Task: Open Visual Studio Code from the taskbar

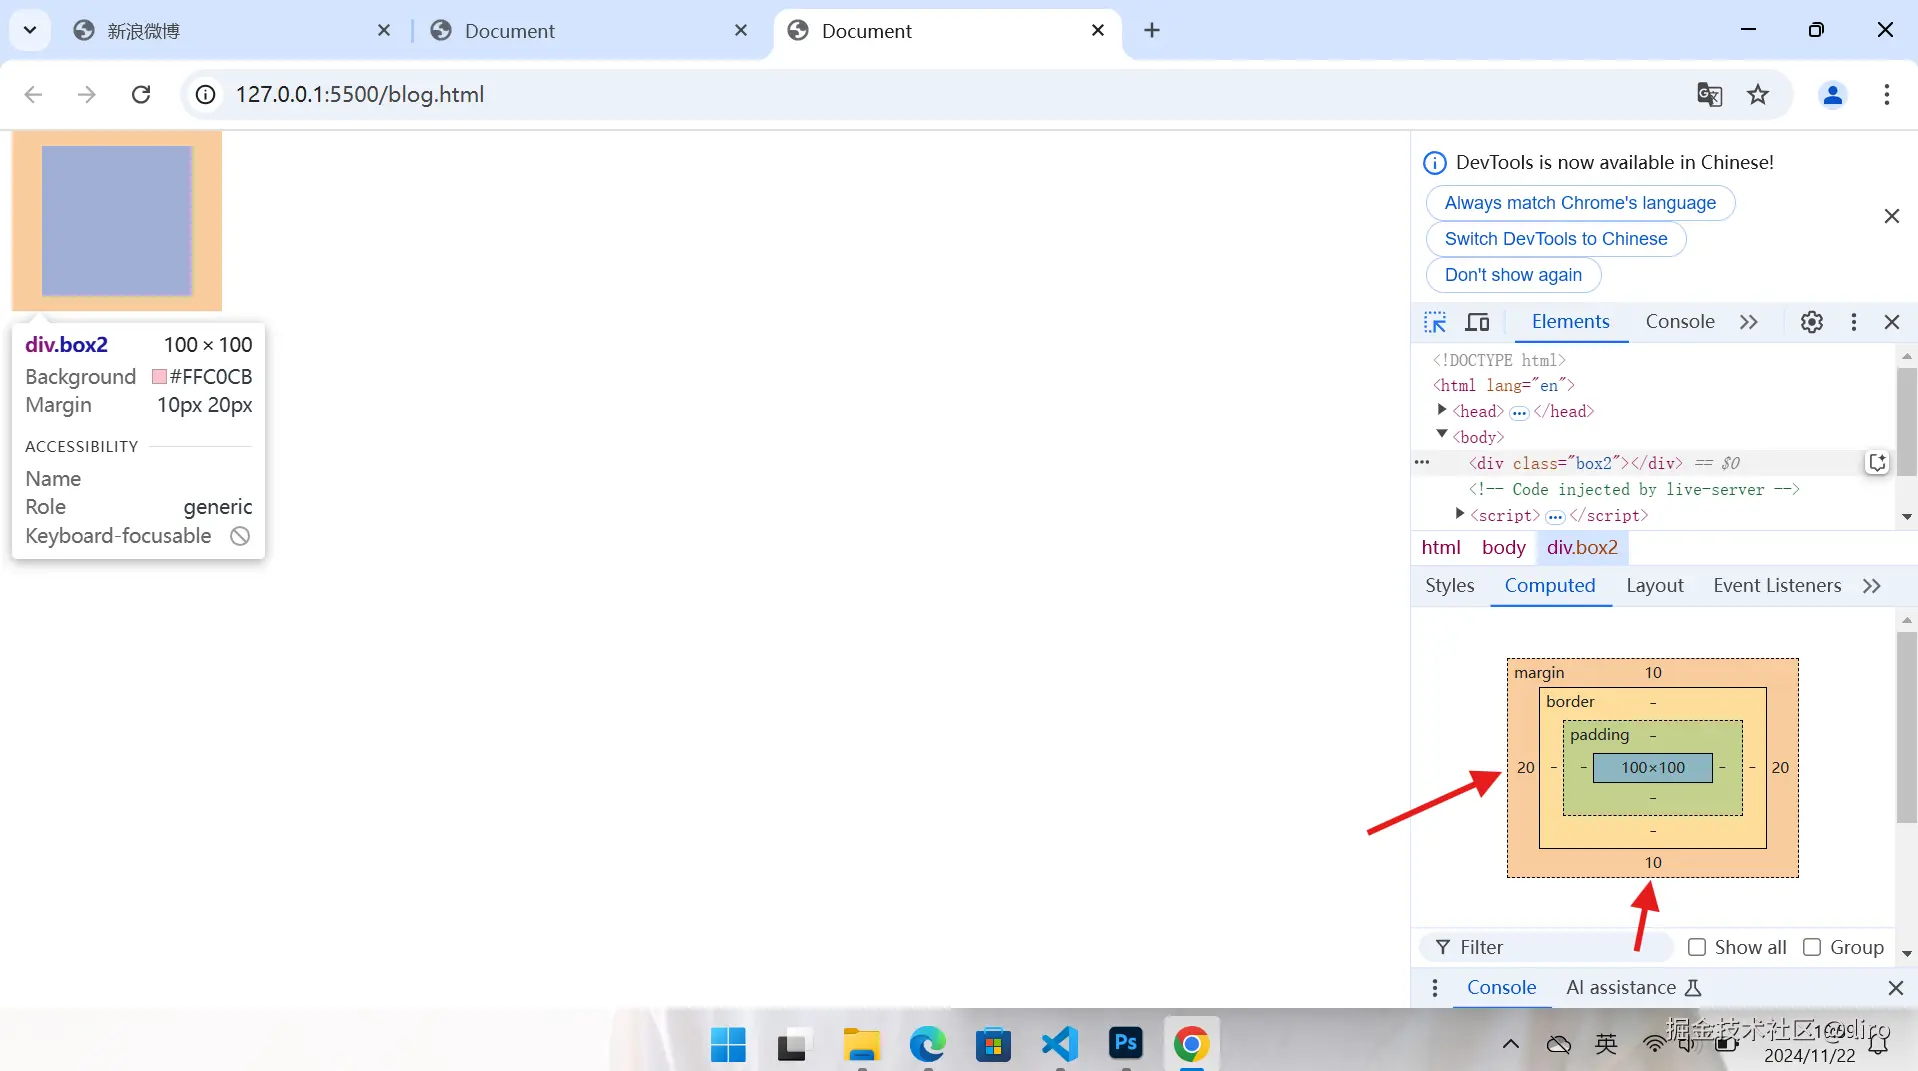Action: point(1060,1044)
